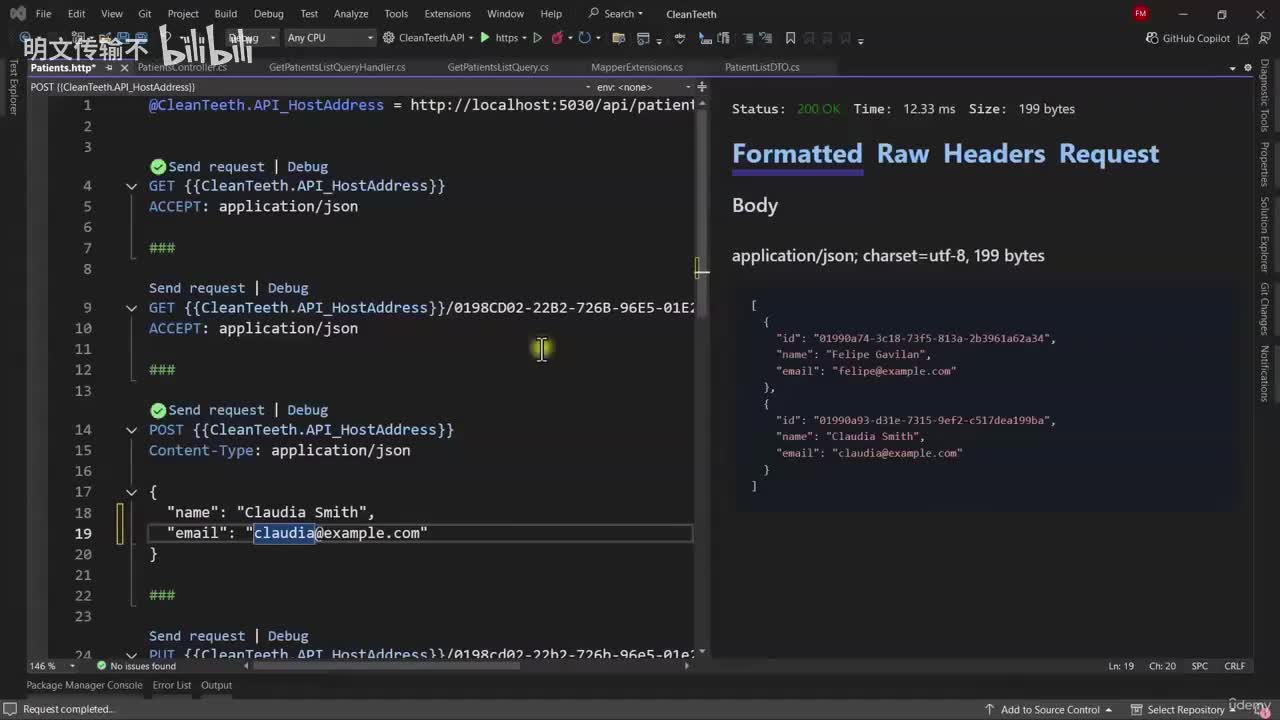Viewport: 1280px width, 720px height.
Task: Click the No issues found status icon
Action: tap(101, 666)
